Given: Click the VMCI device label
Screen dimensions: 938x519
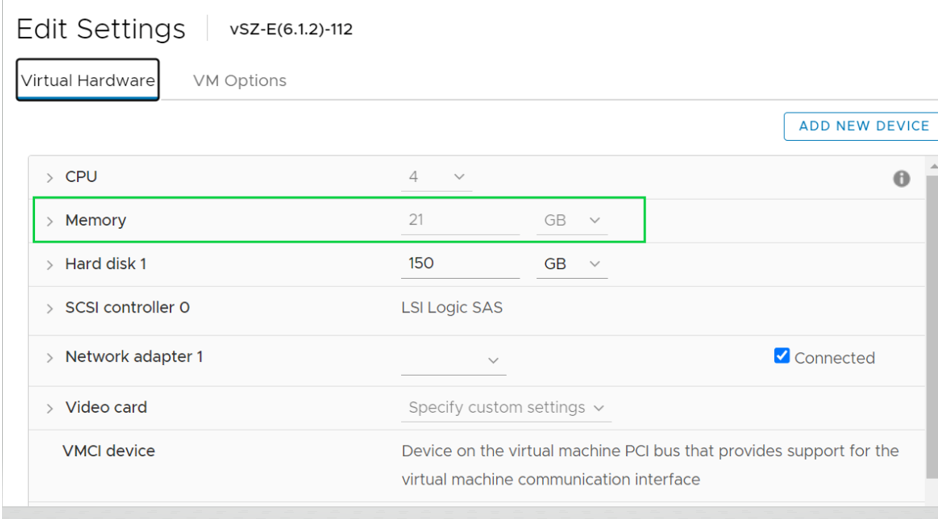Looking at the screenshot, I should click(x=110, y=451).
